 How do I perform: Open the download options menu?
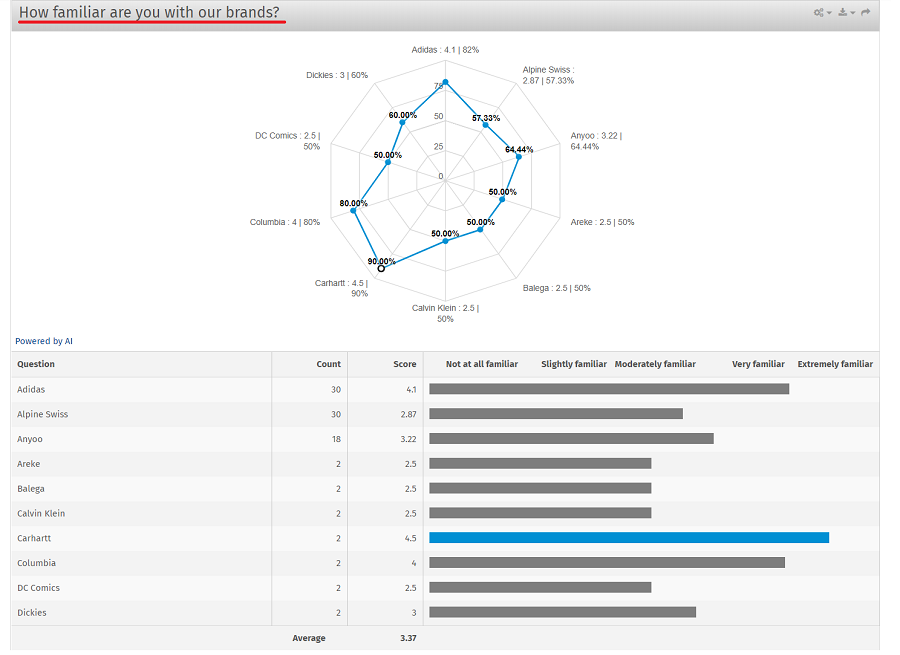tap(845, 13)
